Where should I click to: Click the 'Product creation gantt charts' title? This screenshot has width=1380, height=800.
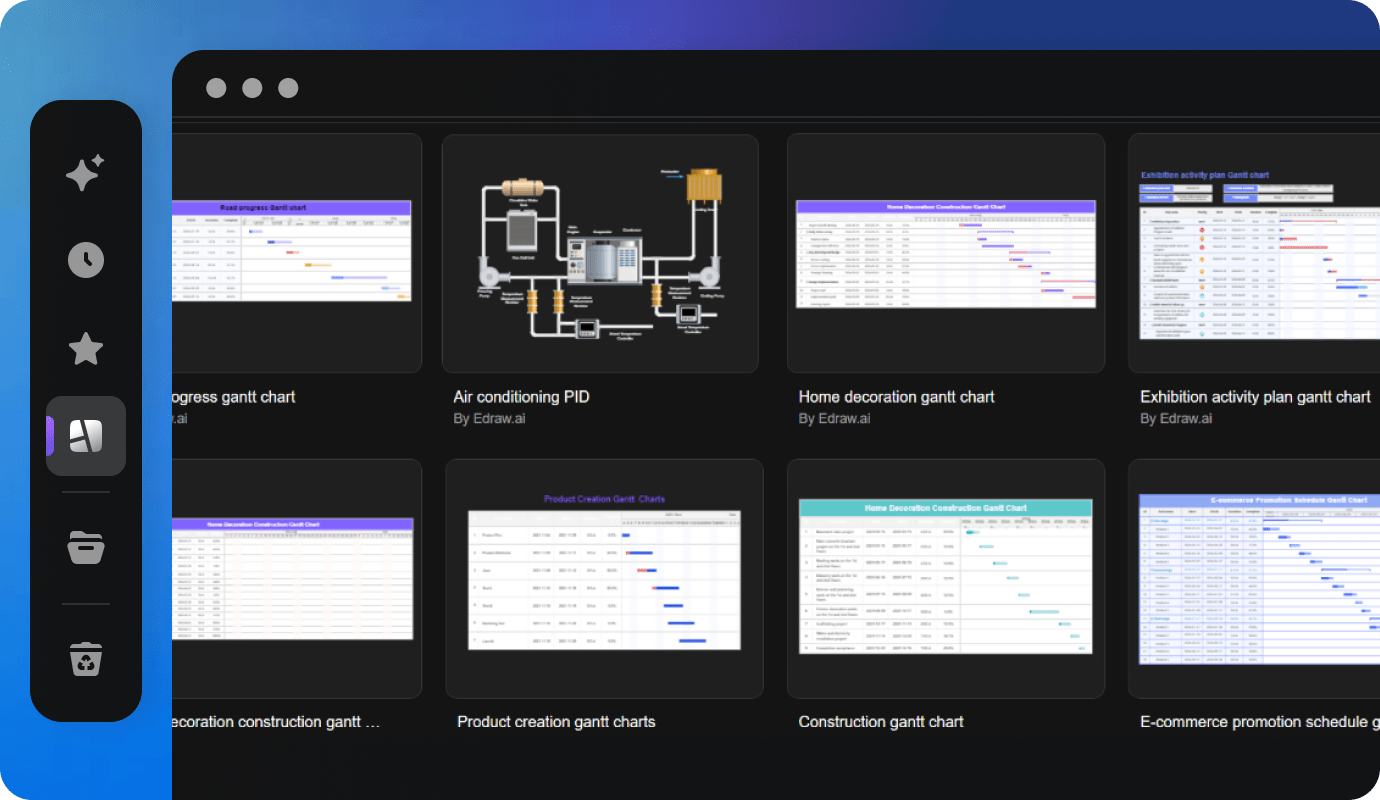pos(556,722)
